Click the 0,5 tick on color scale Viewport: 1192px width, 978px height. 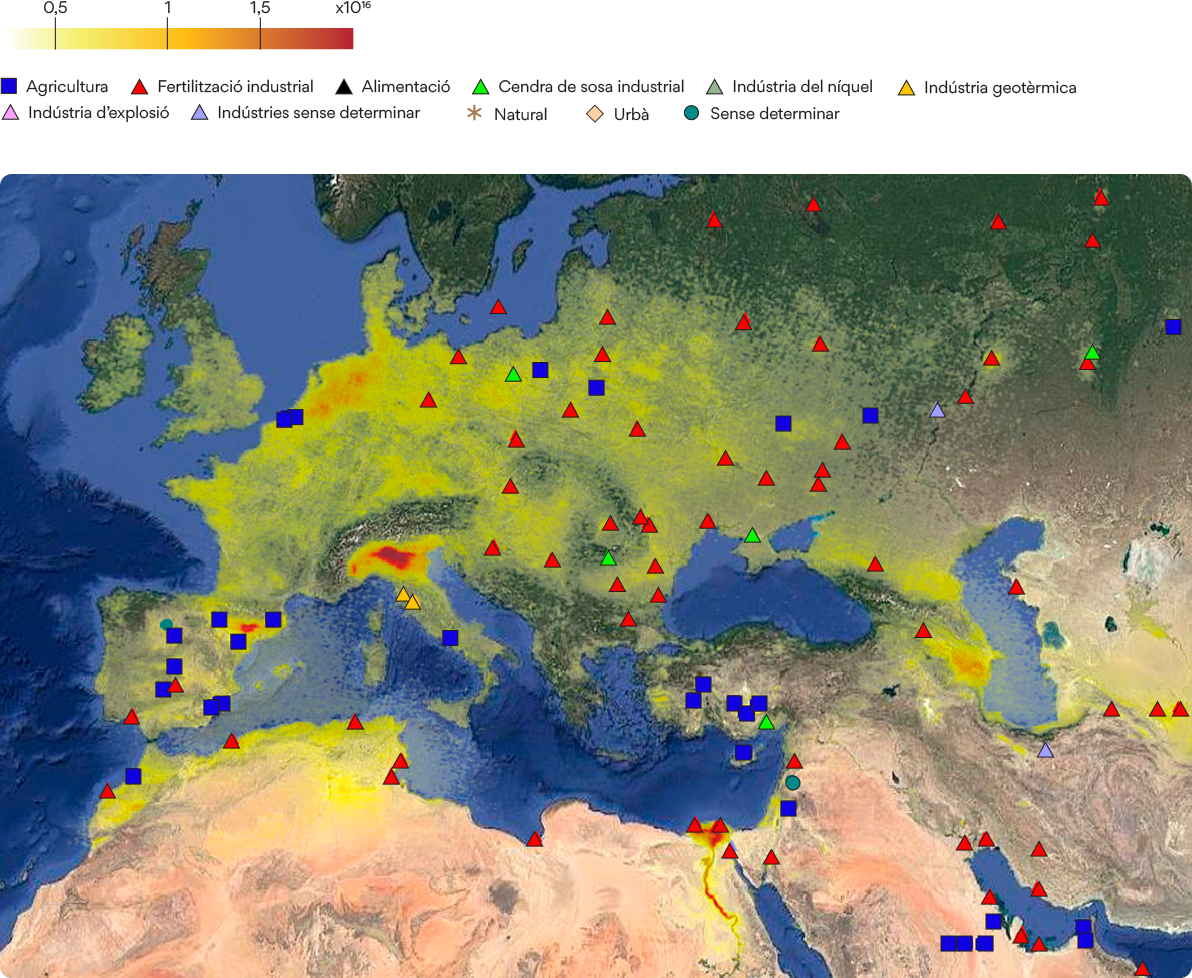point(55,34)
